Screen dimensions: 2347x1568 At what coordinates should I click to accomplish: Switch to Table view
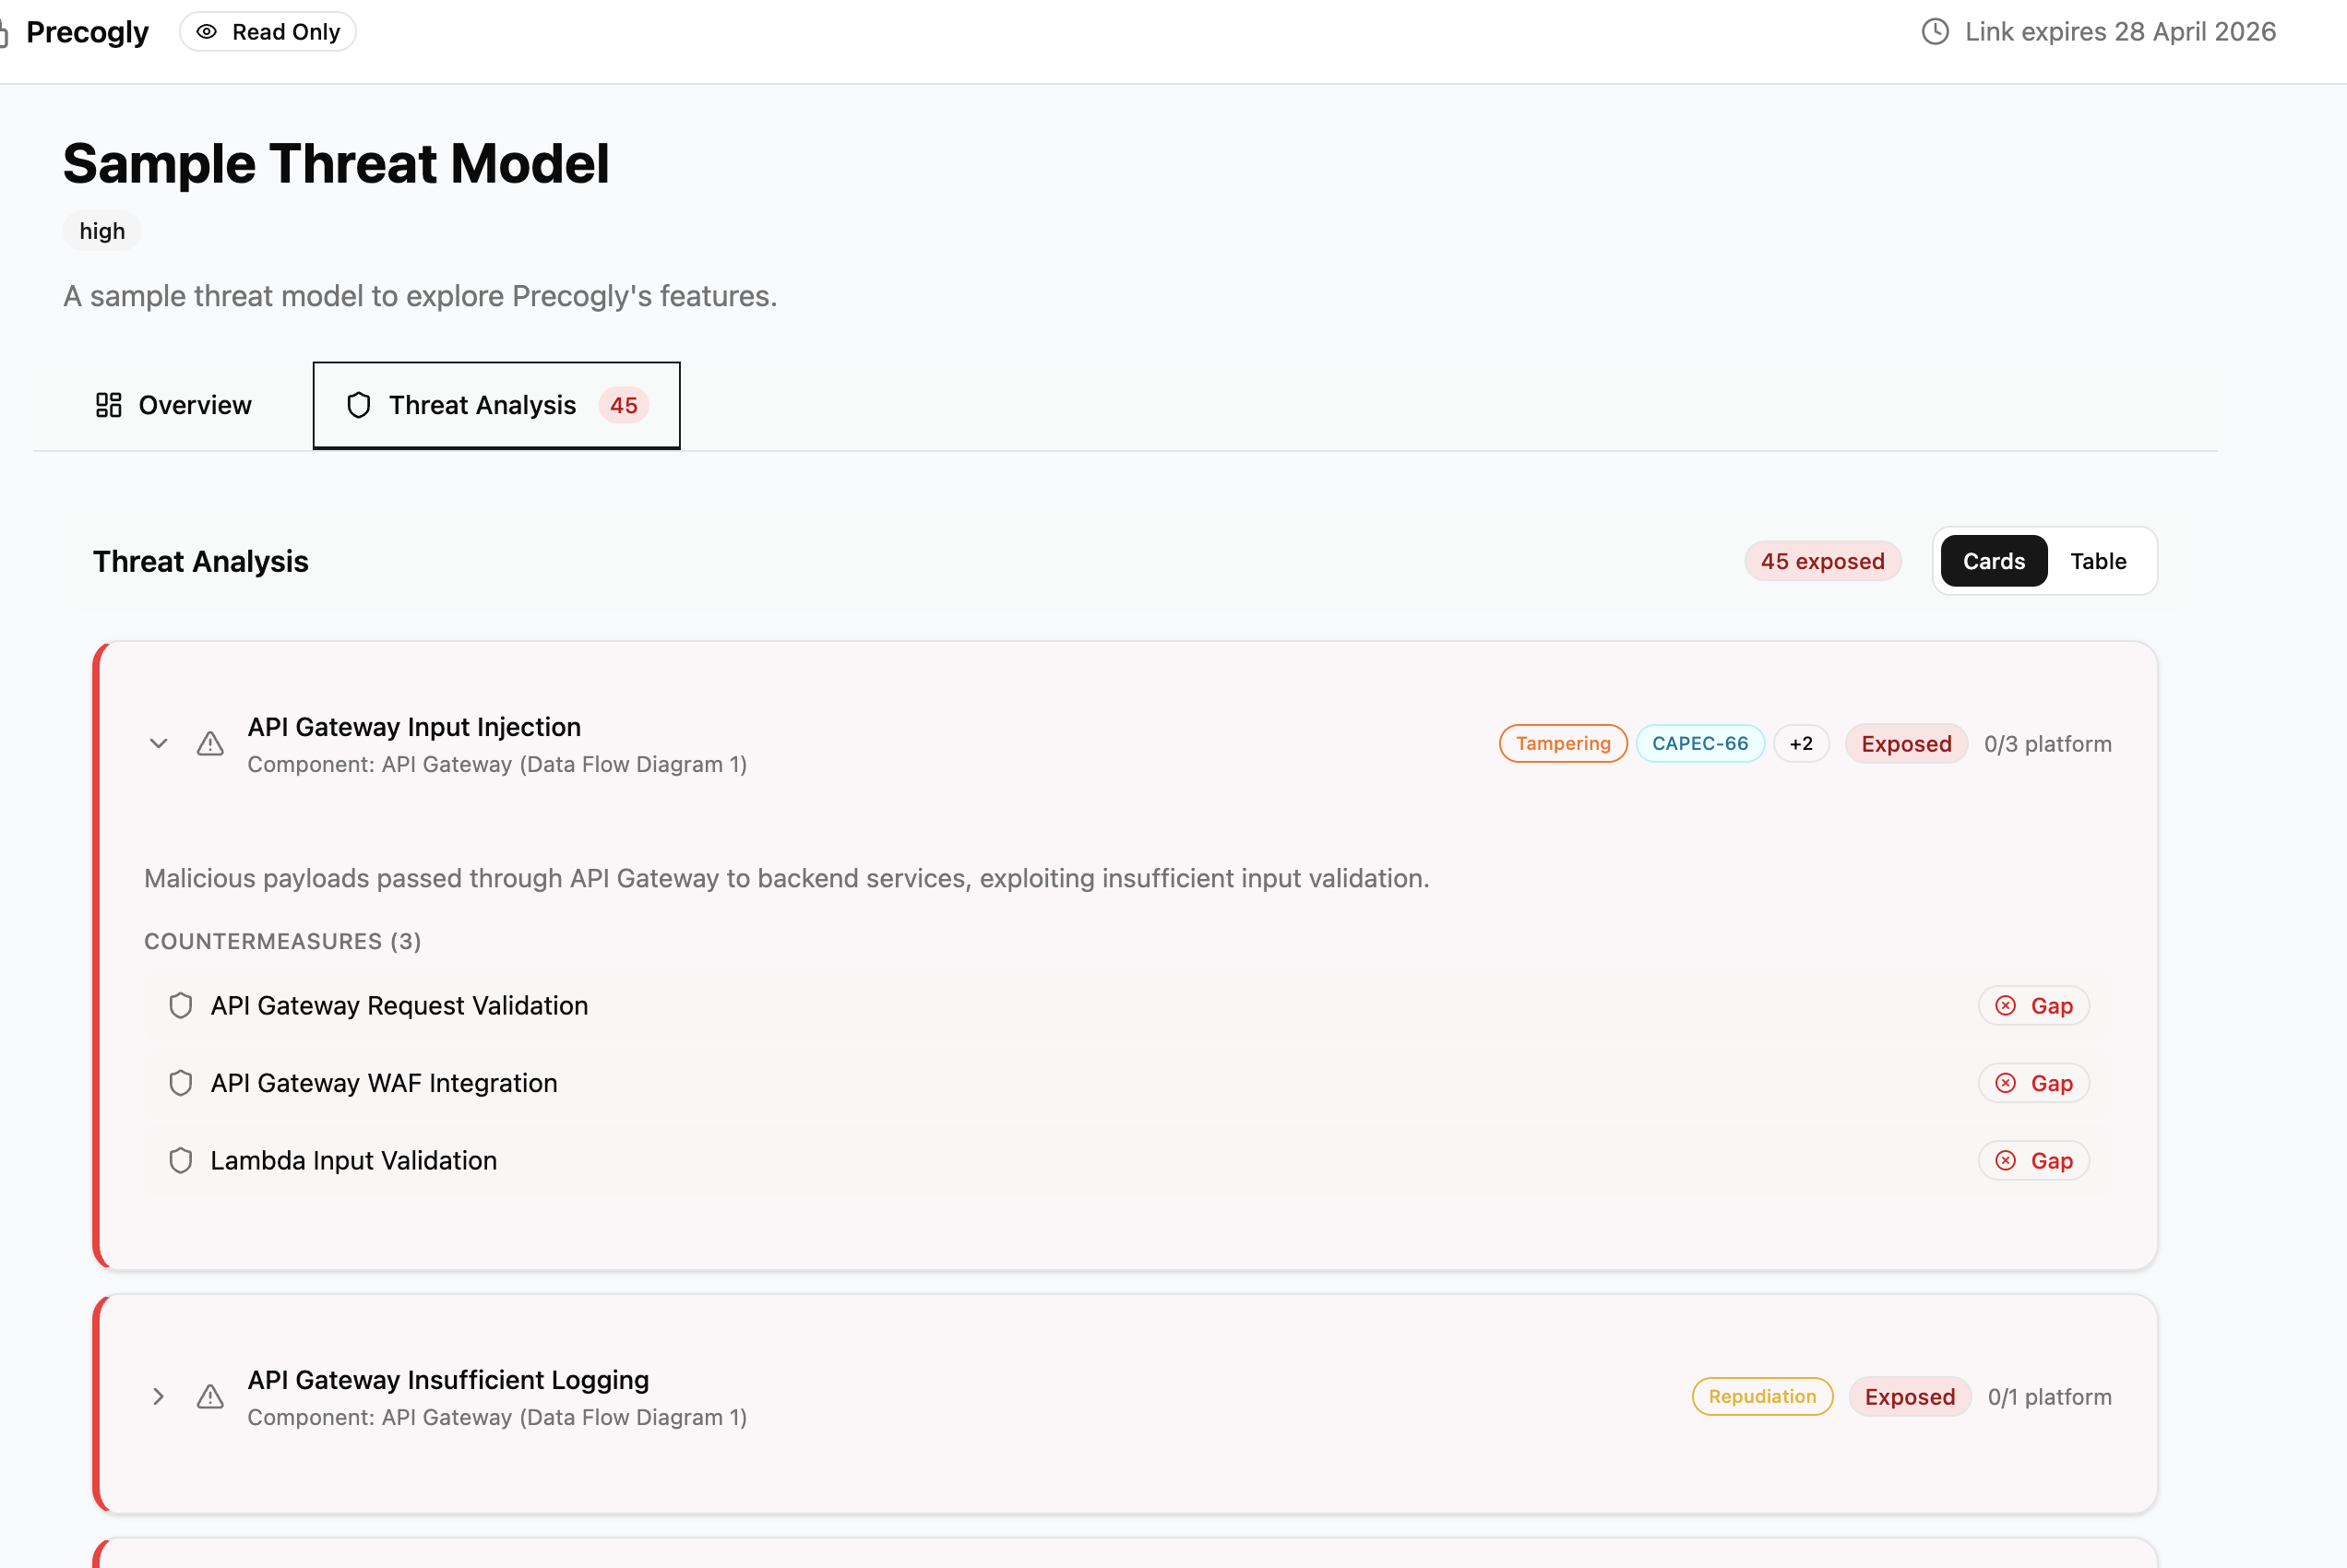(2097, 561)
